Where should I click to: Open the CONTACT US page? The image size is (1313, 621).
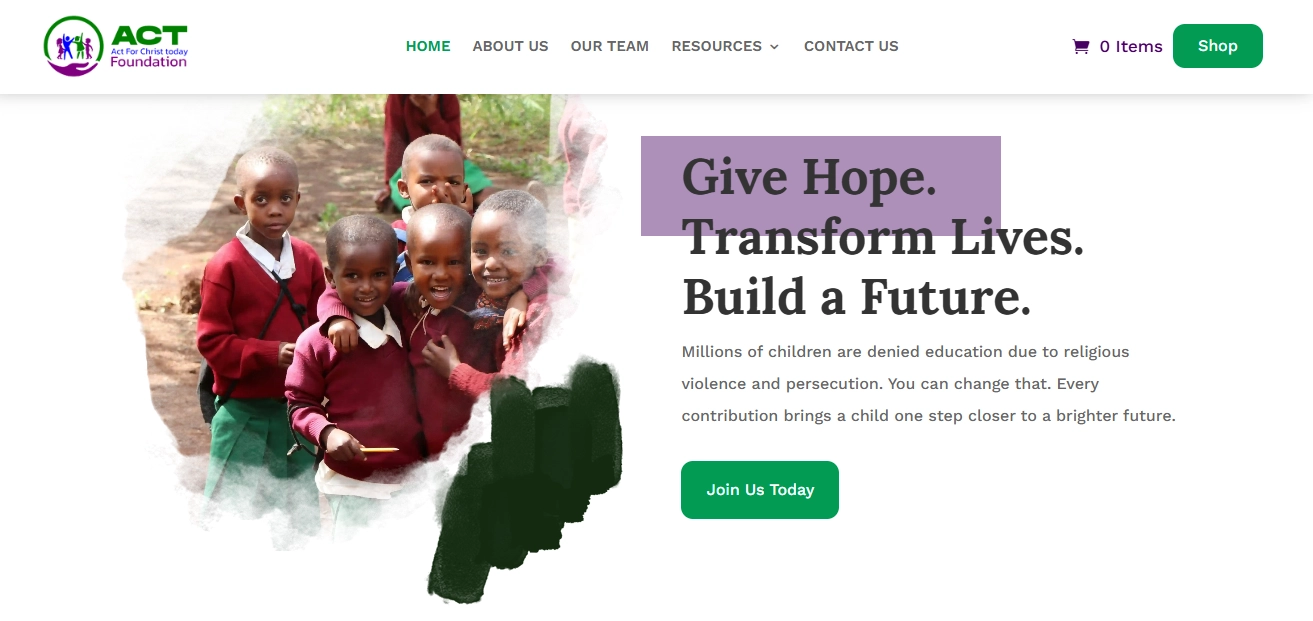click(851, 46)
